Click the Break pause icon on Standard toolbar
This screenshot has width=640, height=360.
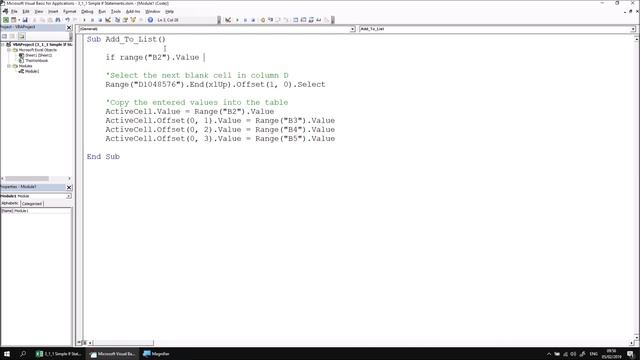(92, 20)
